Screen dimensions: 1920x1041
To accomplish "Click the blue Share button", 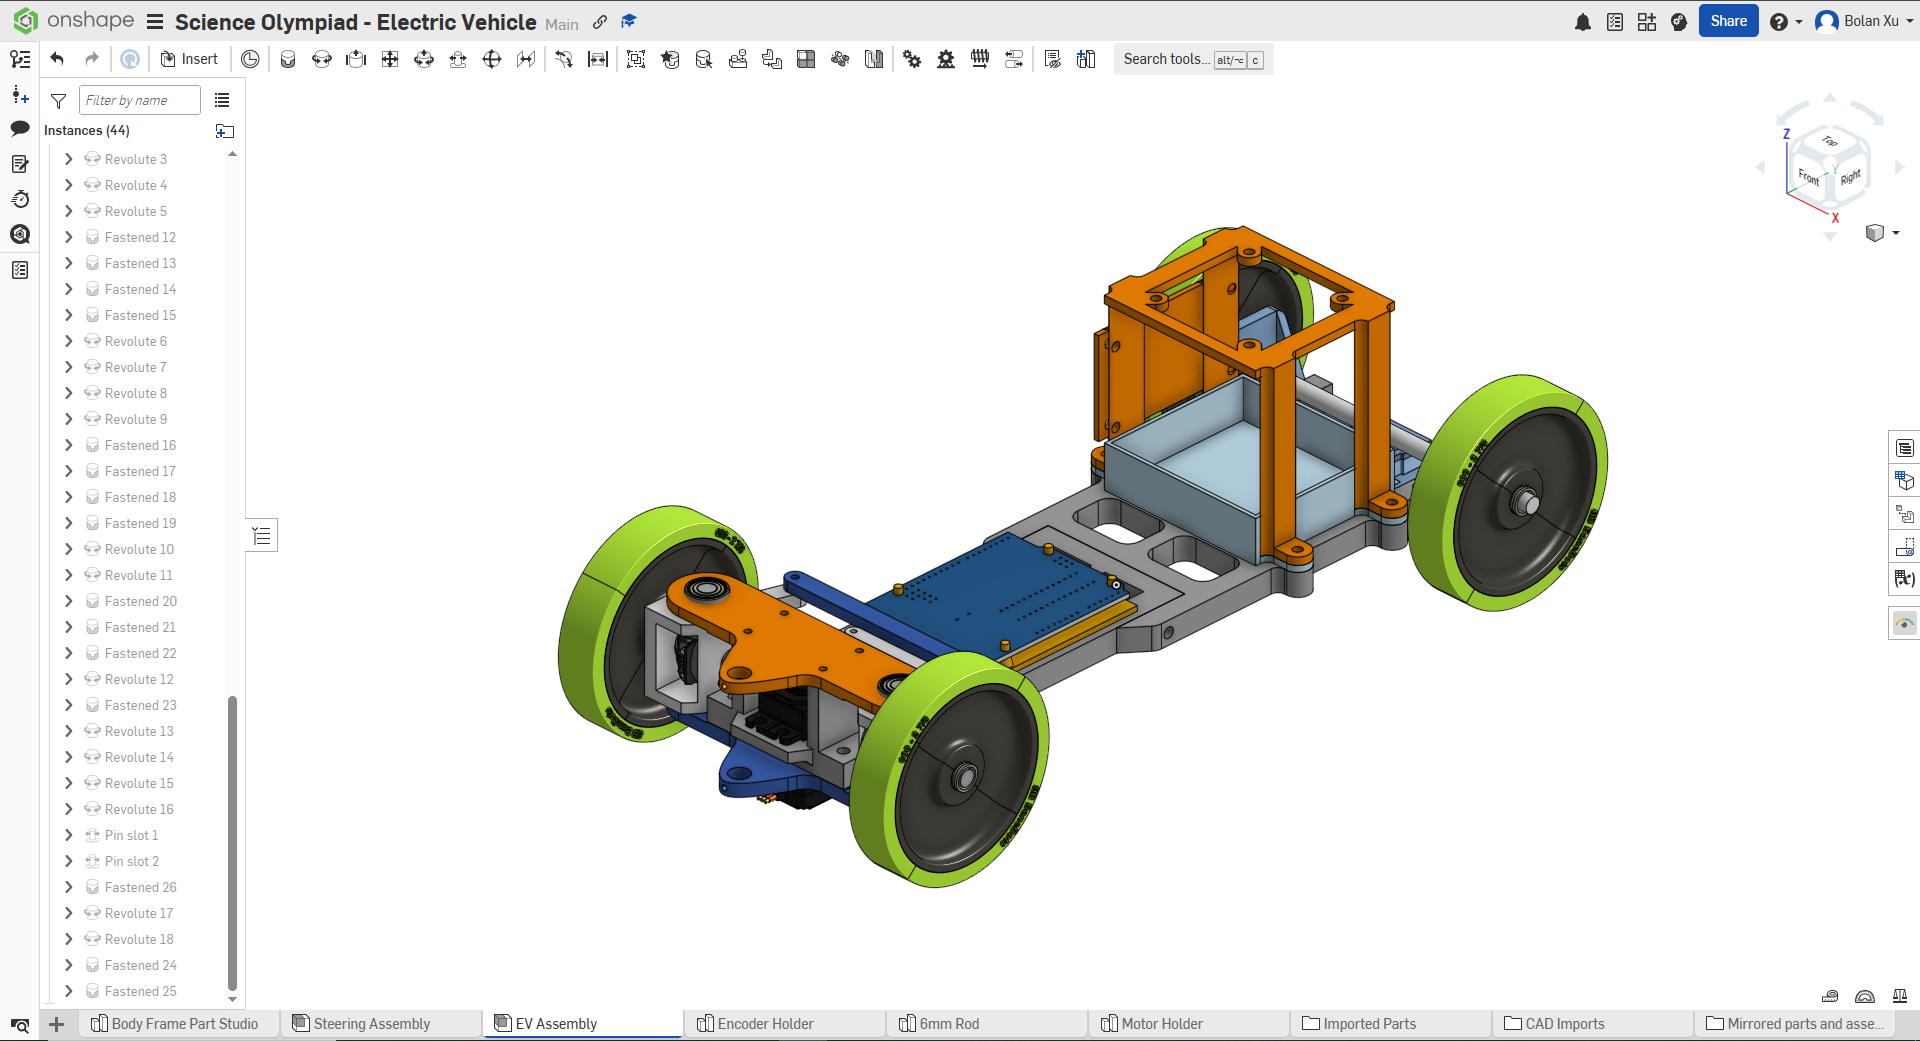I will (x=1727, y=21).
